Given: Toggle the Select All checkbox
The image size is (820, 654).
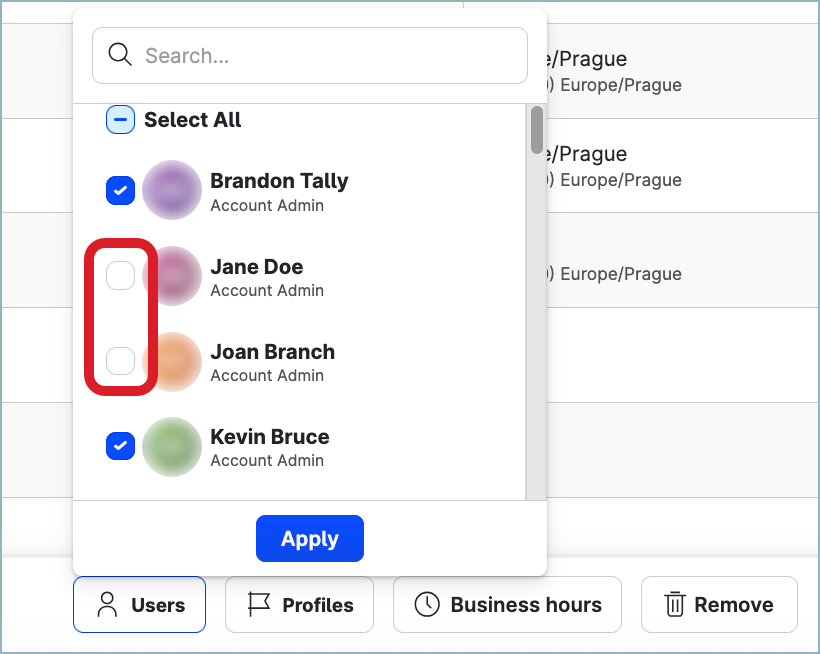Looking at the screenshot, I should (120, 119).
